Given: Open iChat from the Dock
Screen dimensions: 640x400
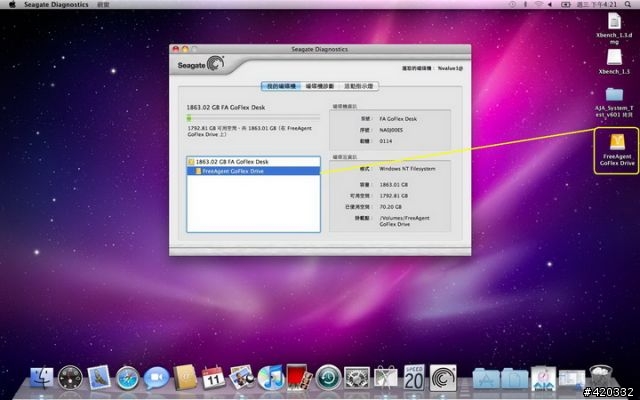Looking at the screenshot, I should pos(156,378).
